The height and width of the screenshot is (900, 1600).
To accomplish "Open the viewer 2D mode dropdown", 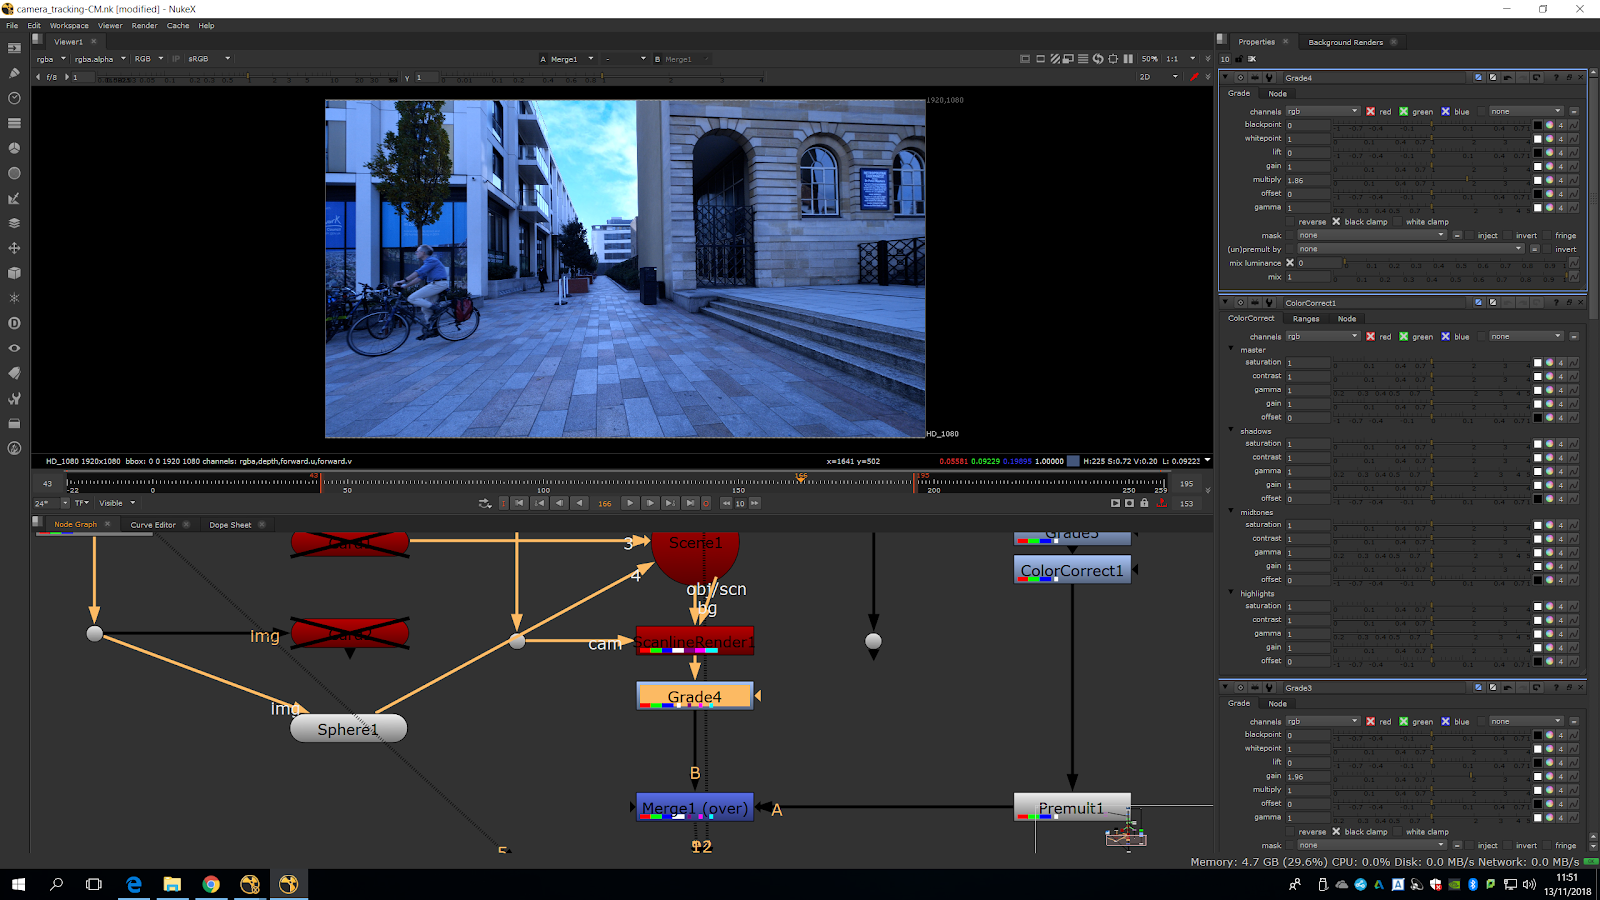I will click(1158, 77).
